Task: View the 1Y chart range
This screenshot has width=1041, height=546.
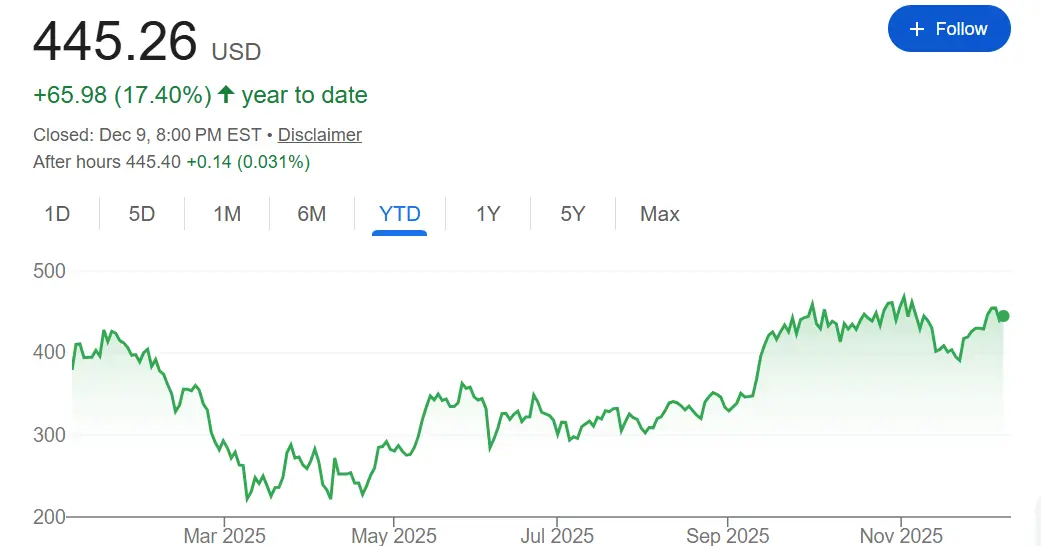Action: pos(487,213)
